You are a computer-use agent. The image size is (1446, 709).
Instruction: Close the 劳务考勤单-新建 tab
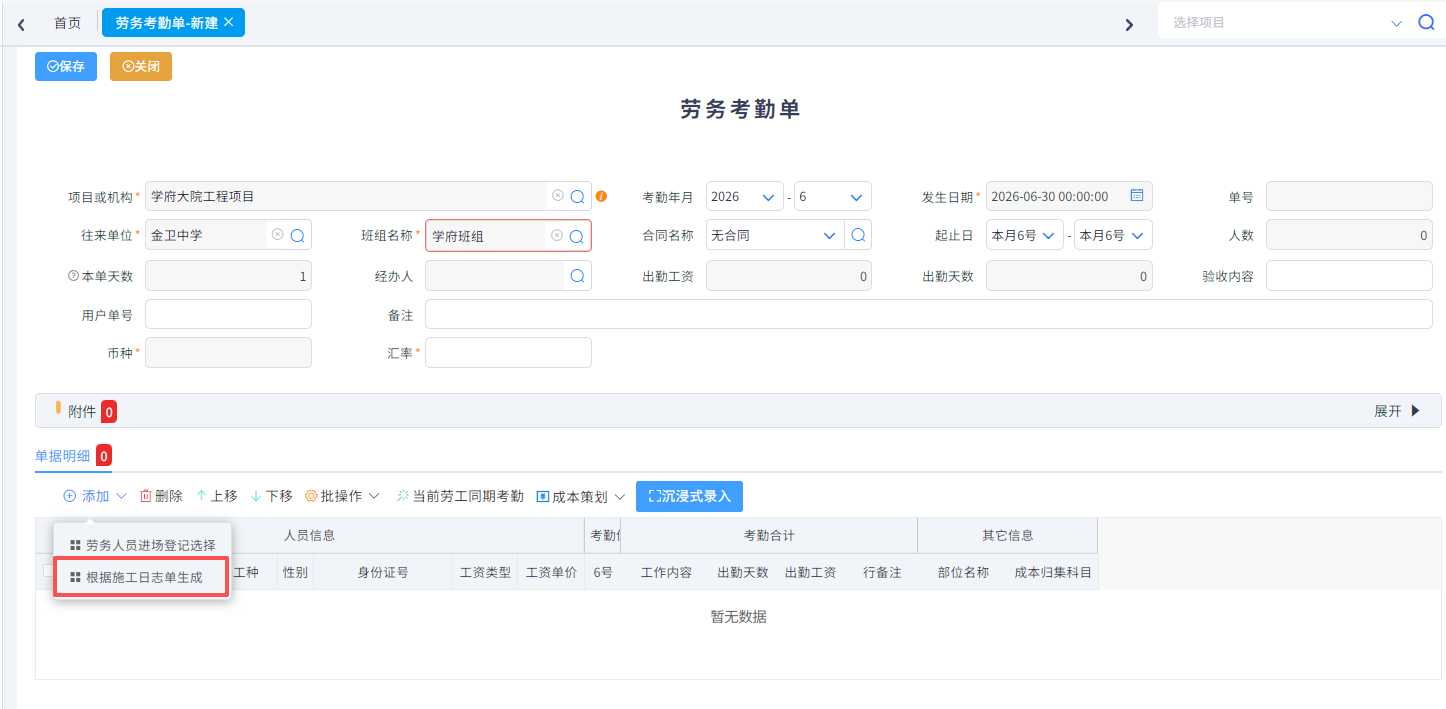click(229, 21)
